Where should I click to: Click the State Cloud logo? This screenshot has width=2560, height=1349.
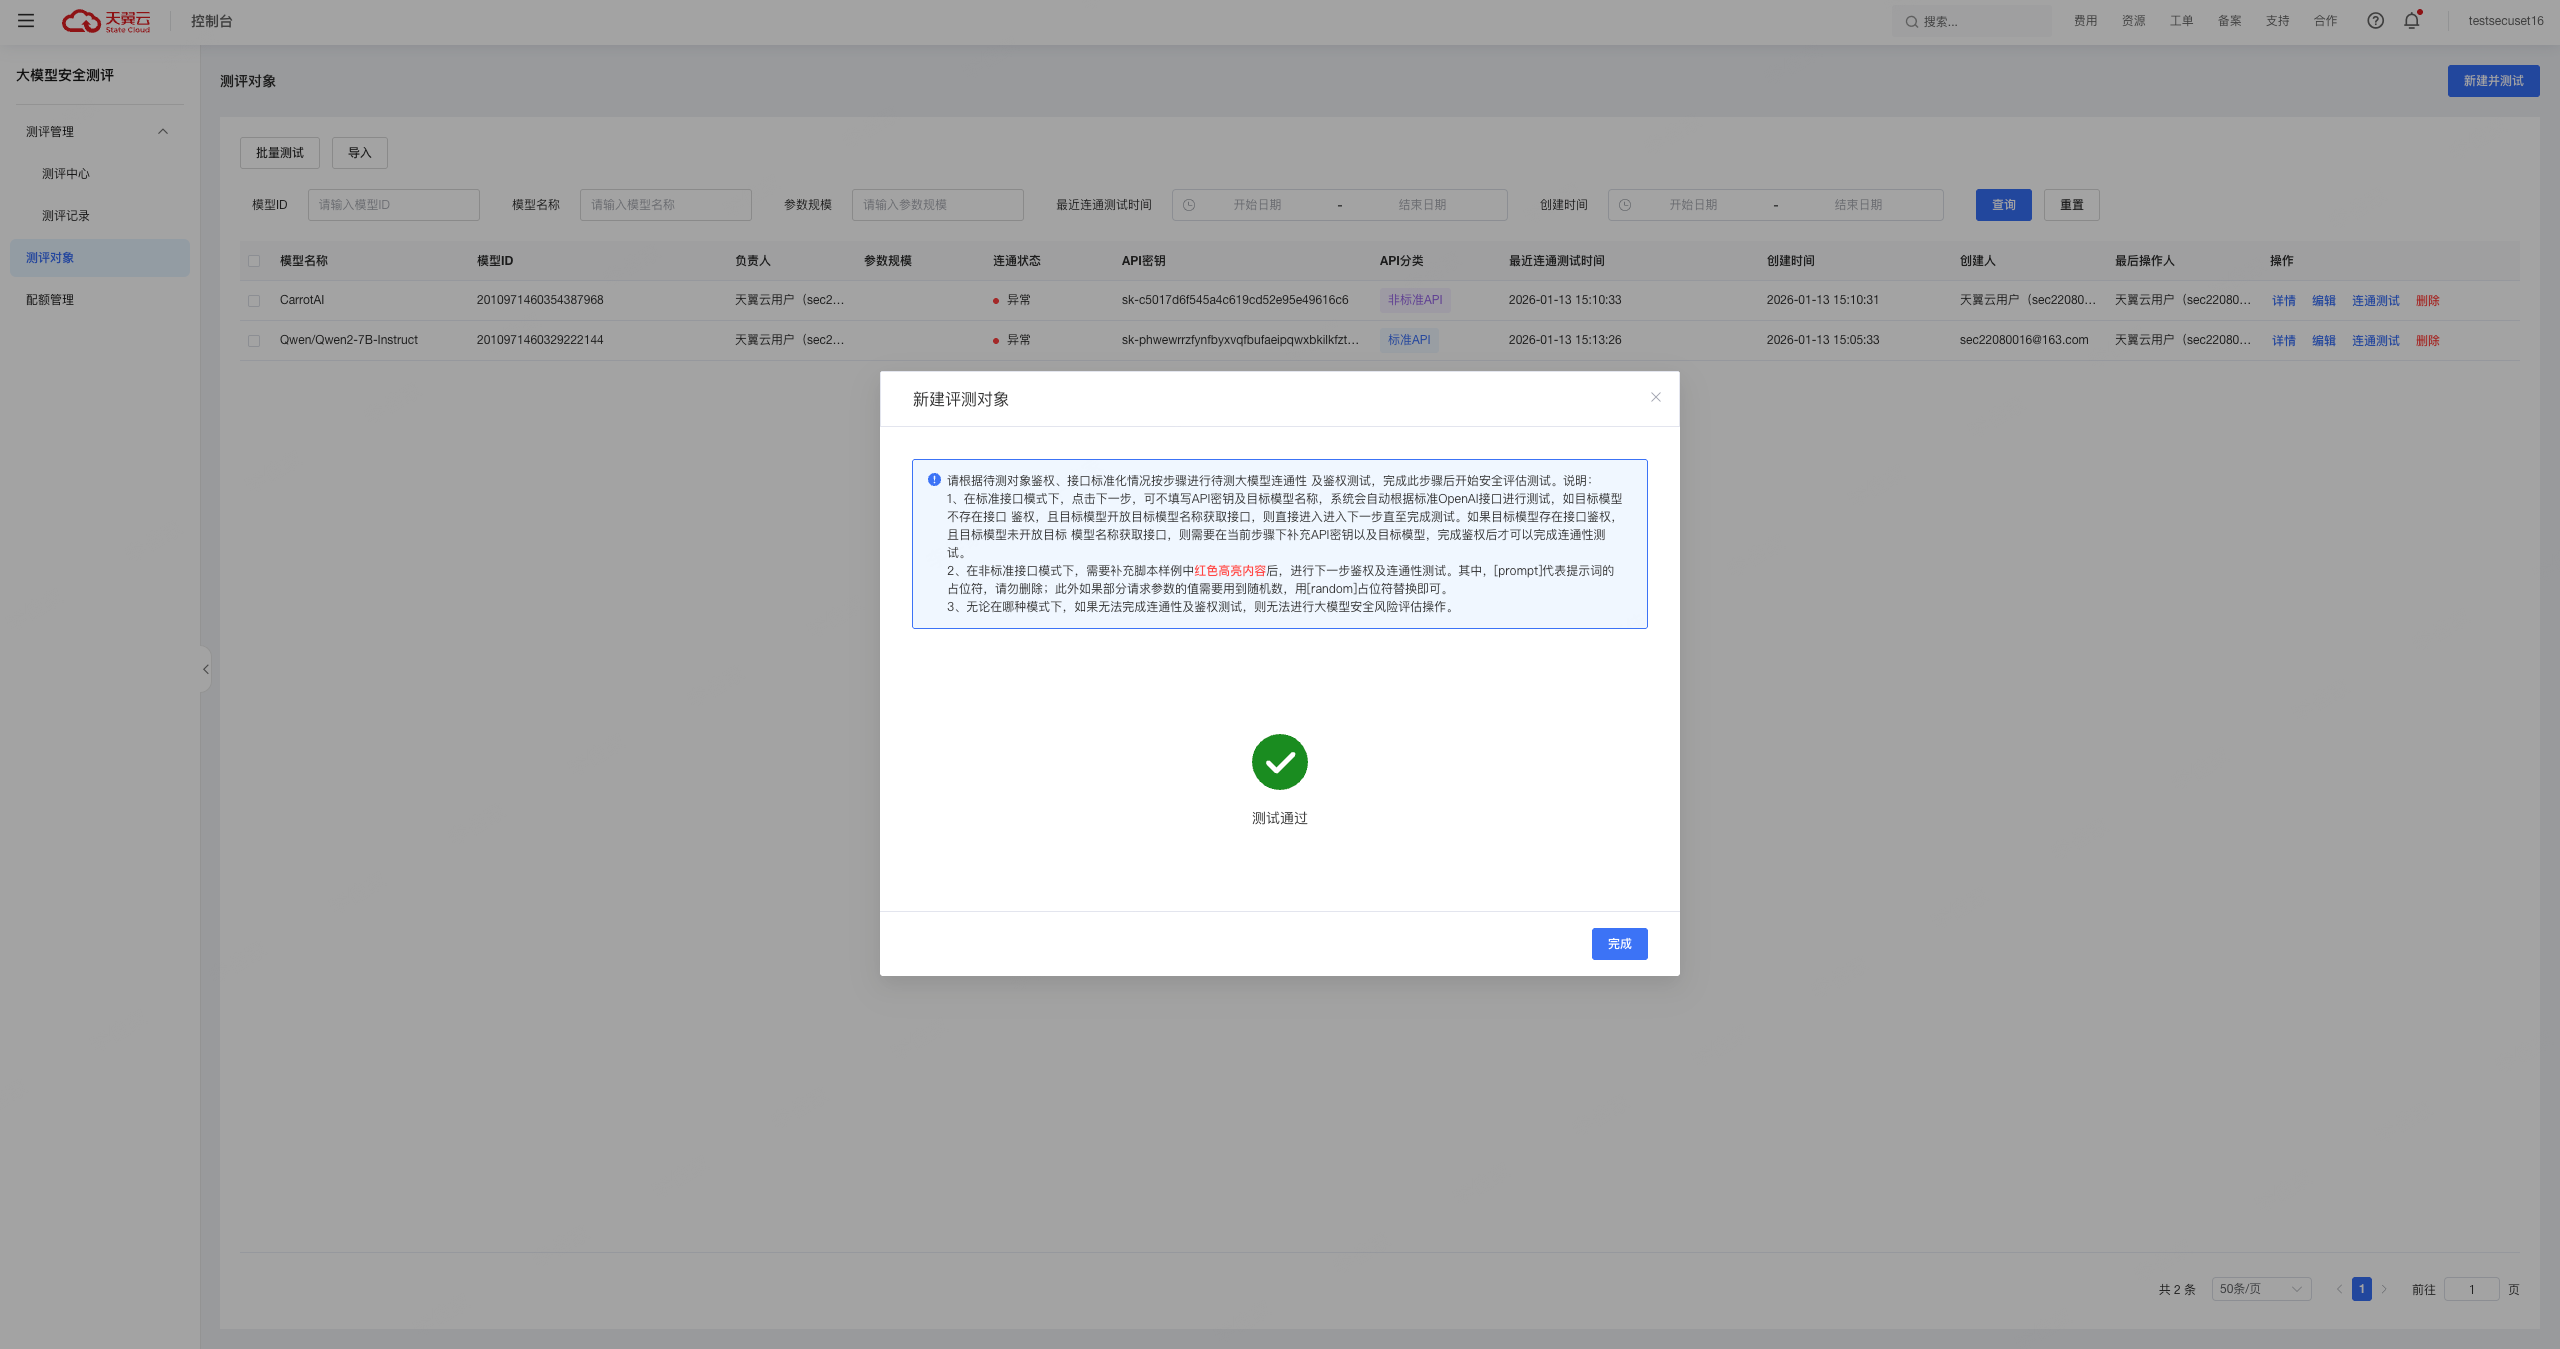pos(106,21)
